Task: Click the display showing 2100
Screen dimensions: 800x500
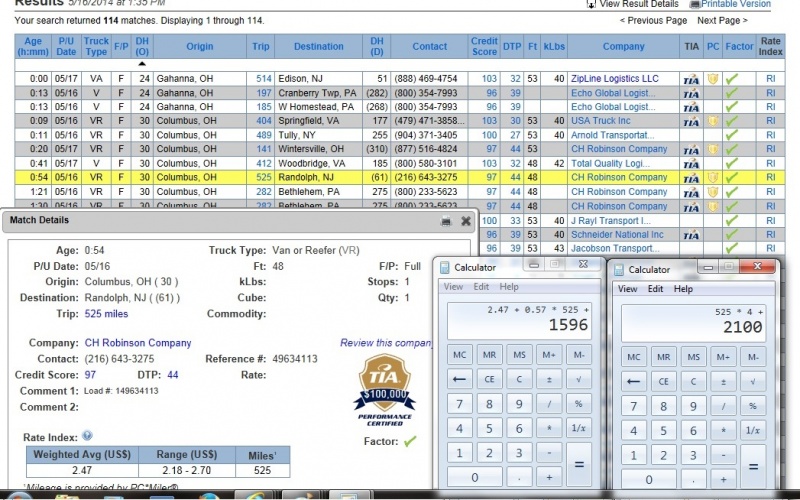Action: (x=693, y=323)
